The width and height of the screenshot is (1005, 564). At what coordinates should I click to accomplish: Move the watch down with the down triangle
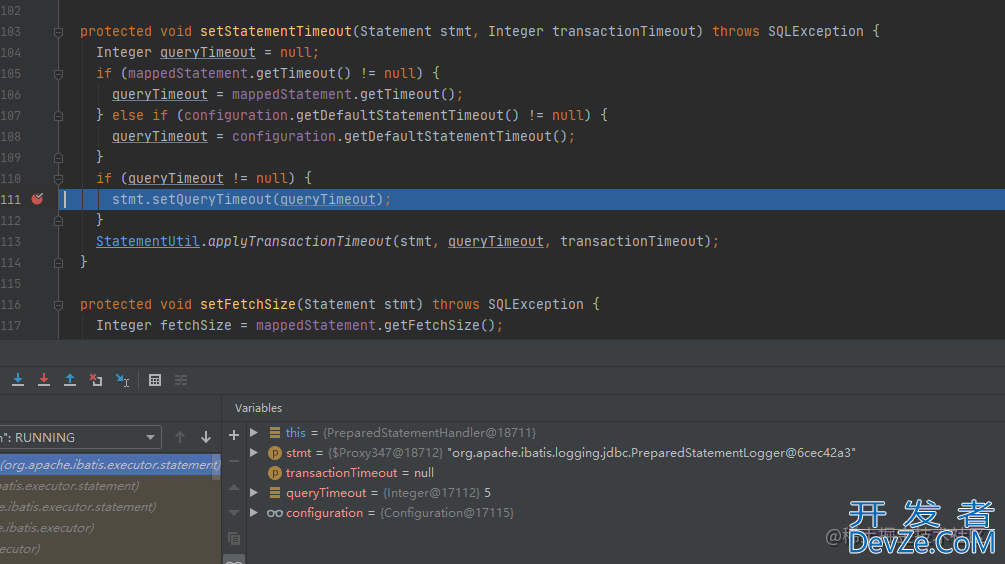pyautogui.click(x=234, y=513)
